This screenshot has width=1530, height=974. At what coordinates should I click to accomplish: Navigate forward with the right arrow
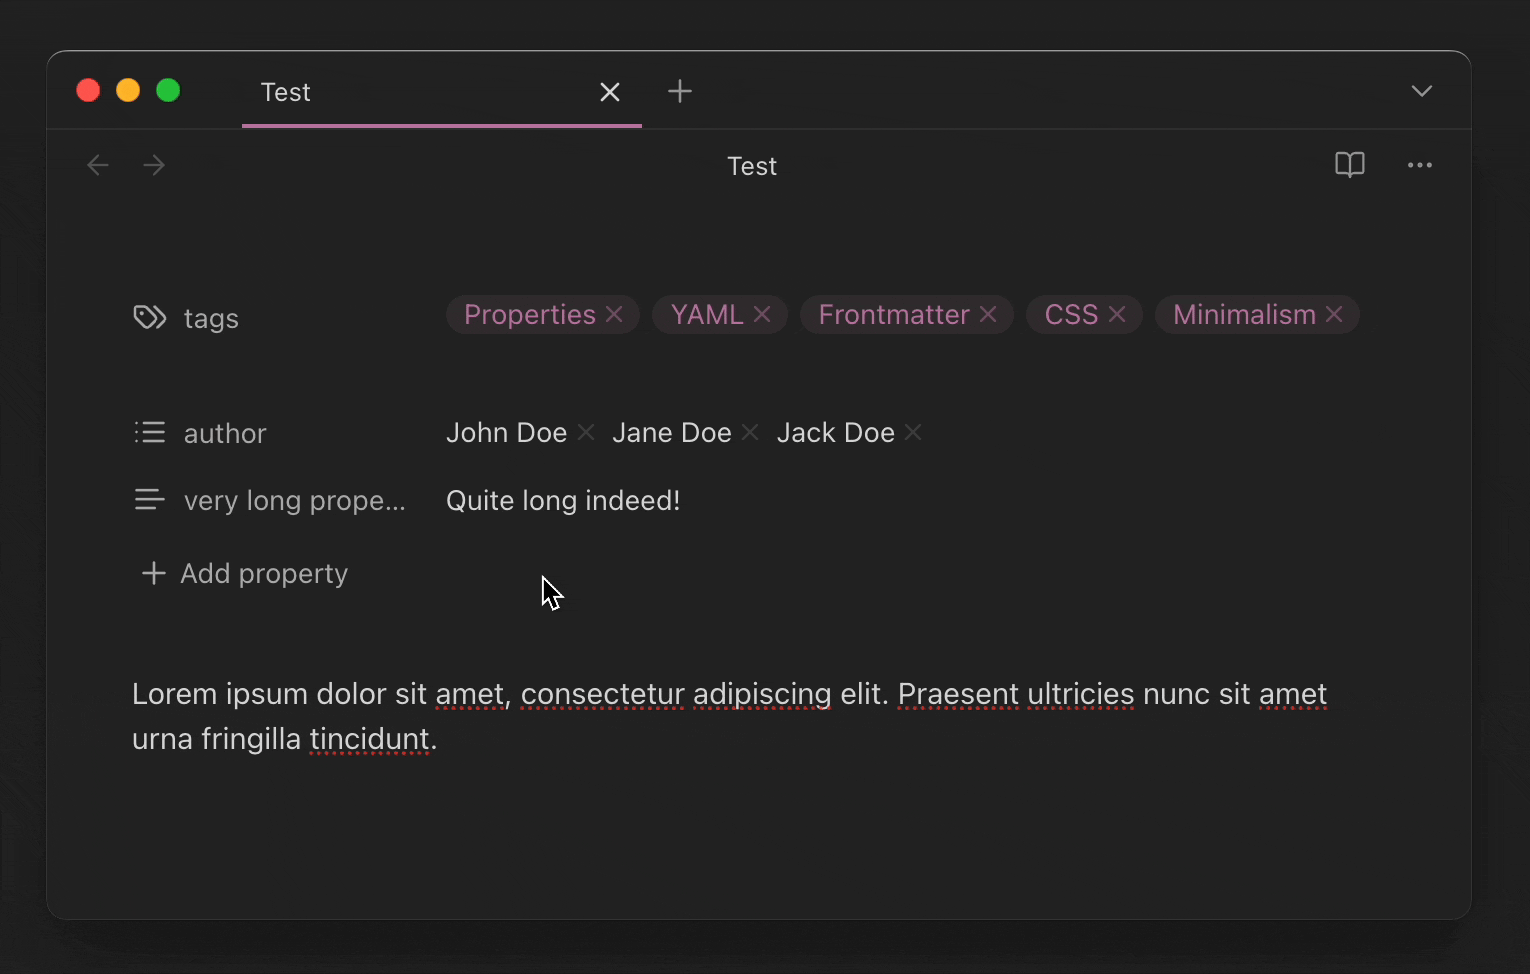[x=154, y=165]
